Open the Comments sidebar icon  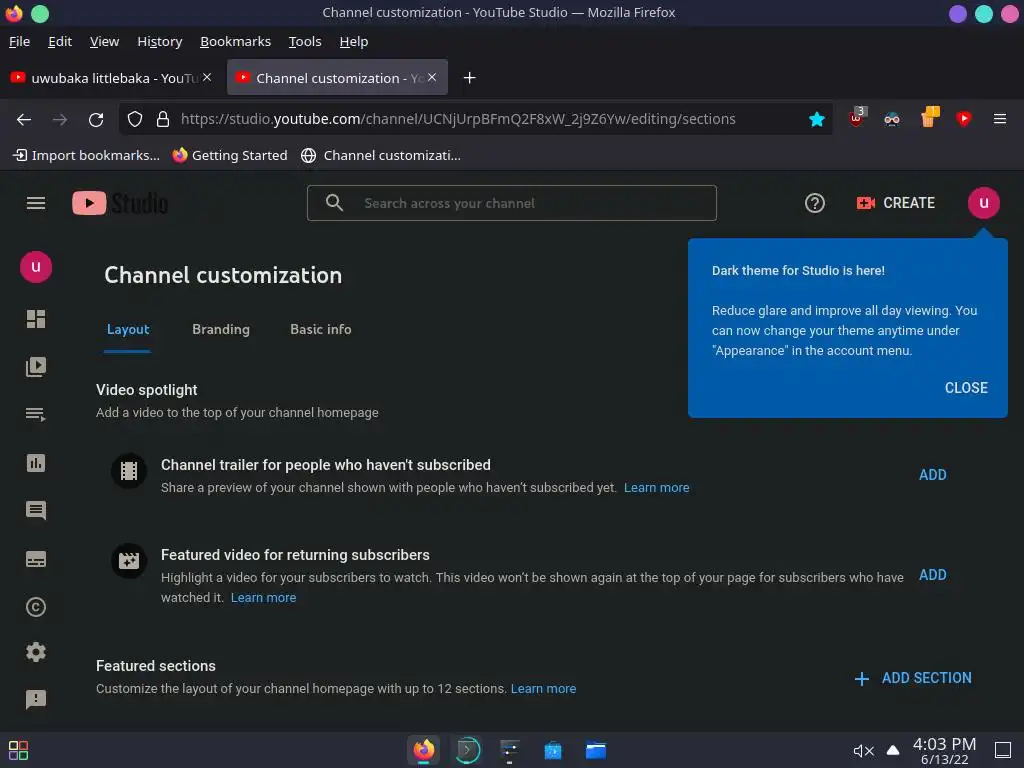[x=36, y=511]
